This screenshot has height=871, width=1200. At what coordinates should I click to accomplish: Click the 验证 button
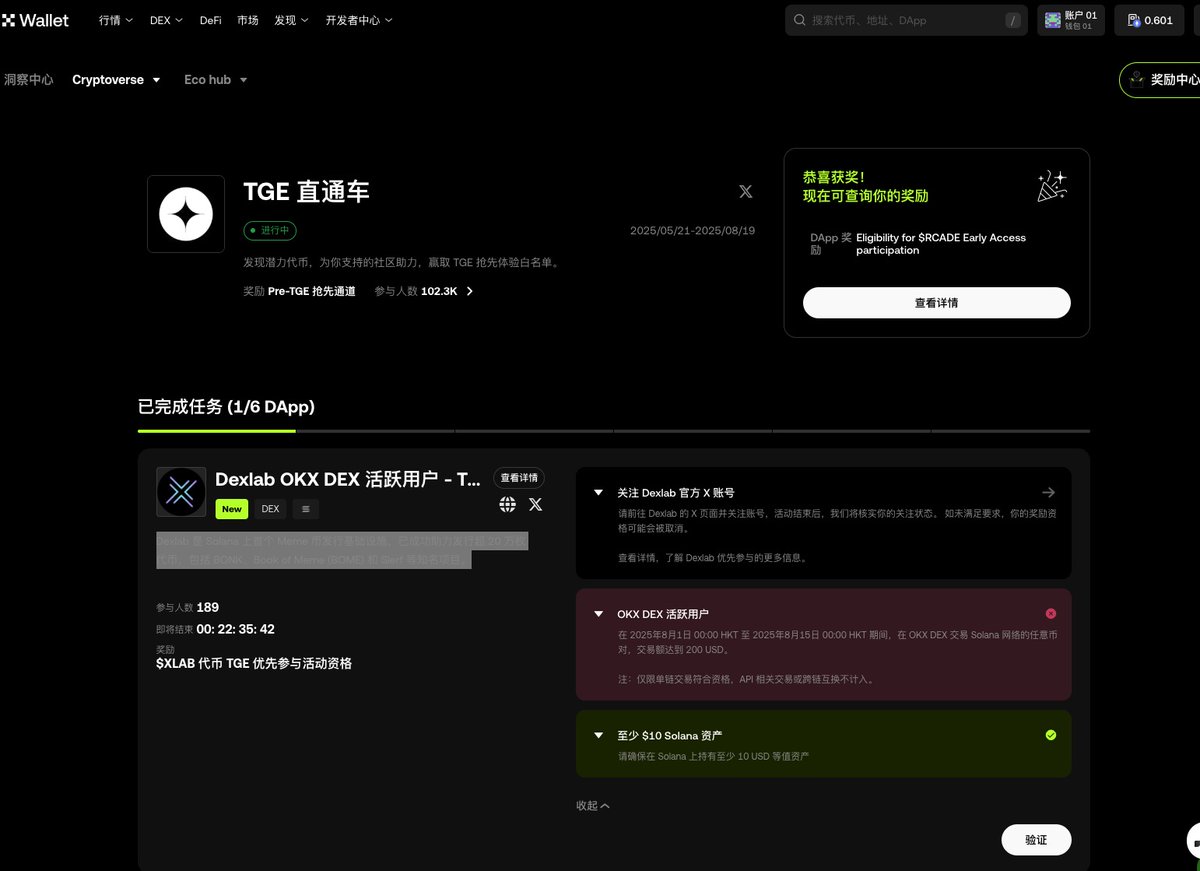pyautogui.click(x=1036, y=839)
